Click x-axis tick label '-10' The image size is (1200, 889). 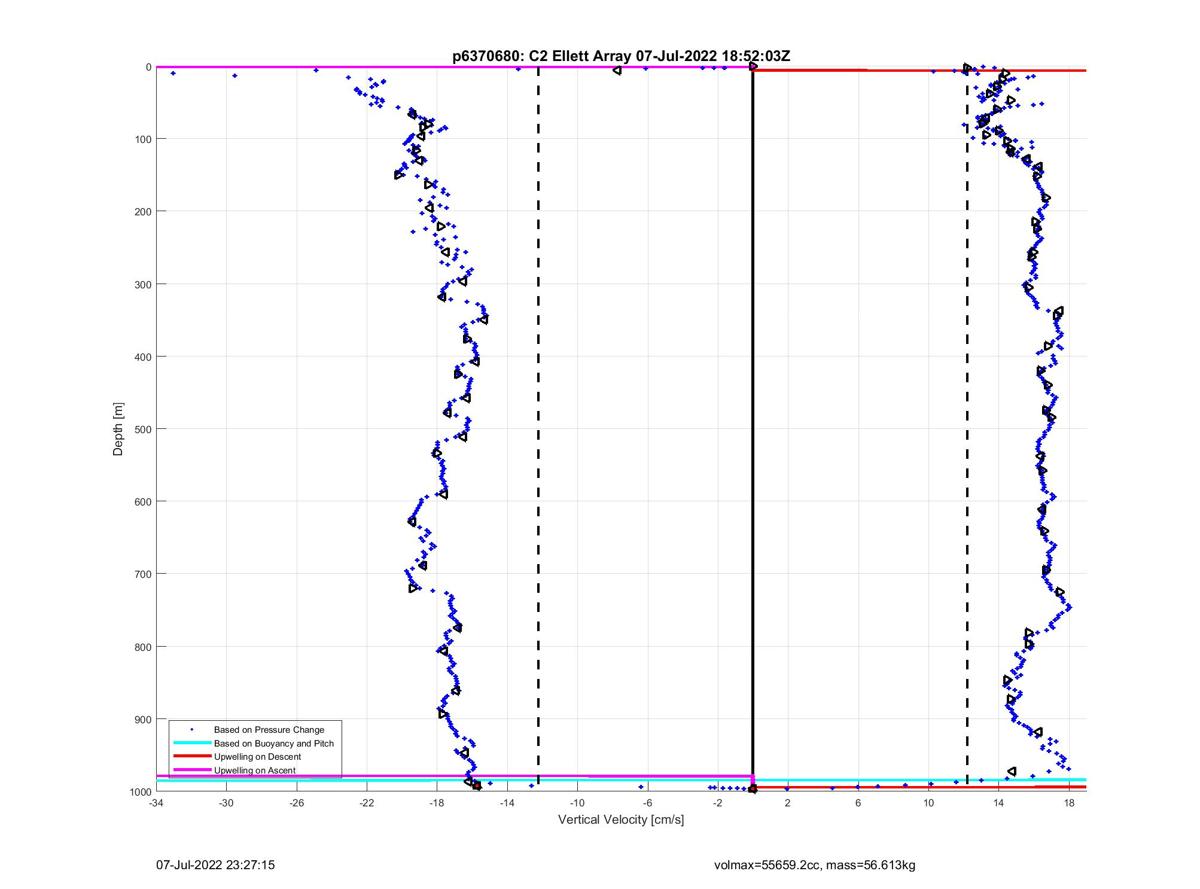click(x=577, y=803)
